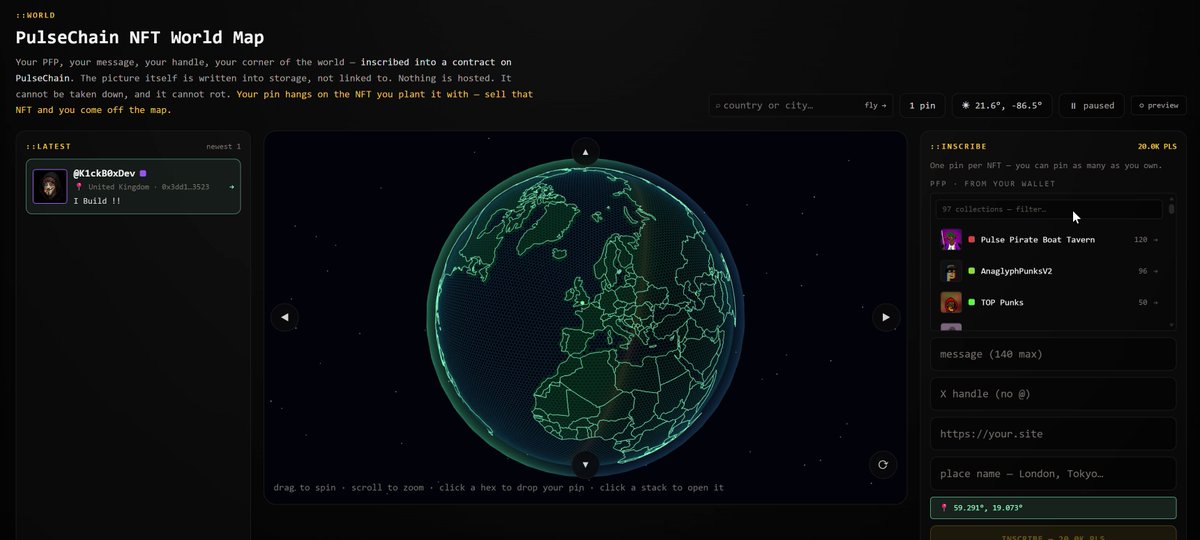Click arrow after count 50
The image size is (1200, 540).
[1154, 302]
